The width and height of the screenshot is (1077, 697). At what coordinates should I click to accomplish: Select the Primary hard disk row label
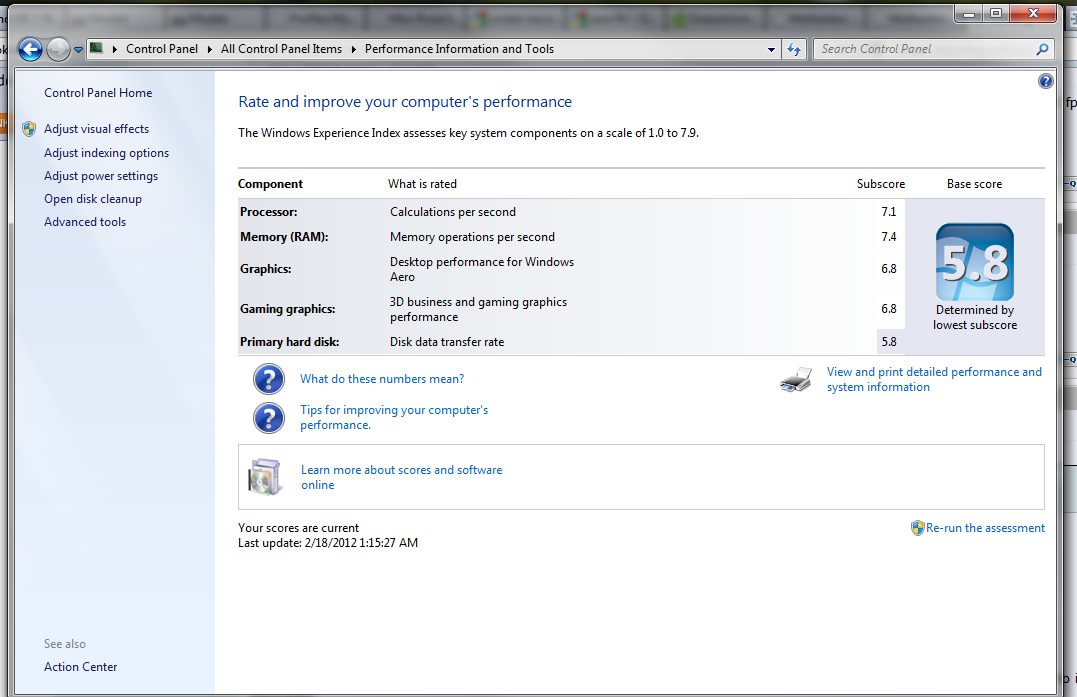tap(289, 342)
